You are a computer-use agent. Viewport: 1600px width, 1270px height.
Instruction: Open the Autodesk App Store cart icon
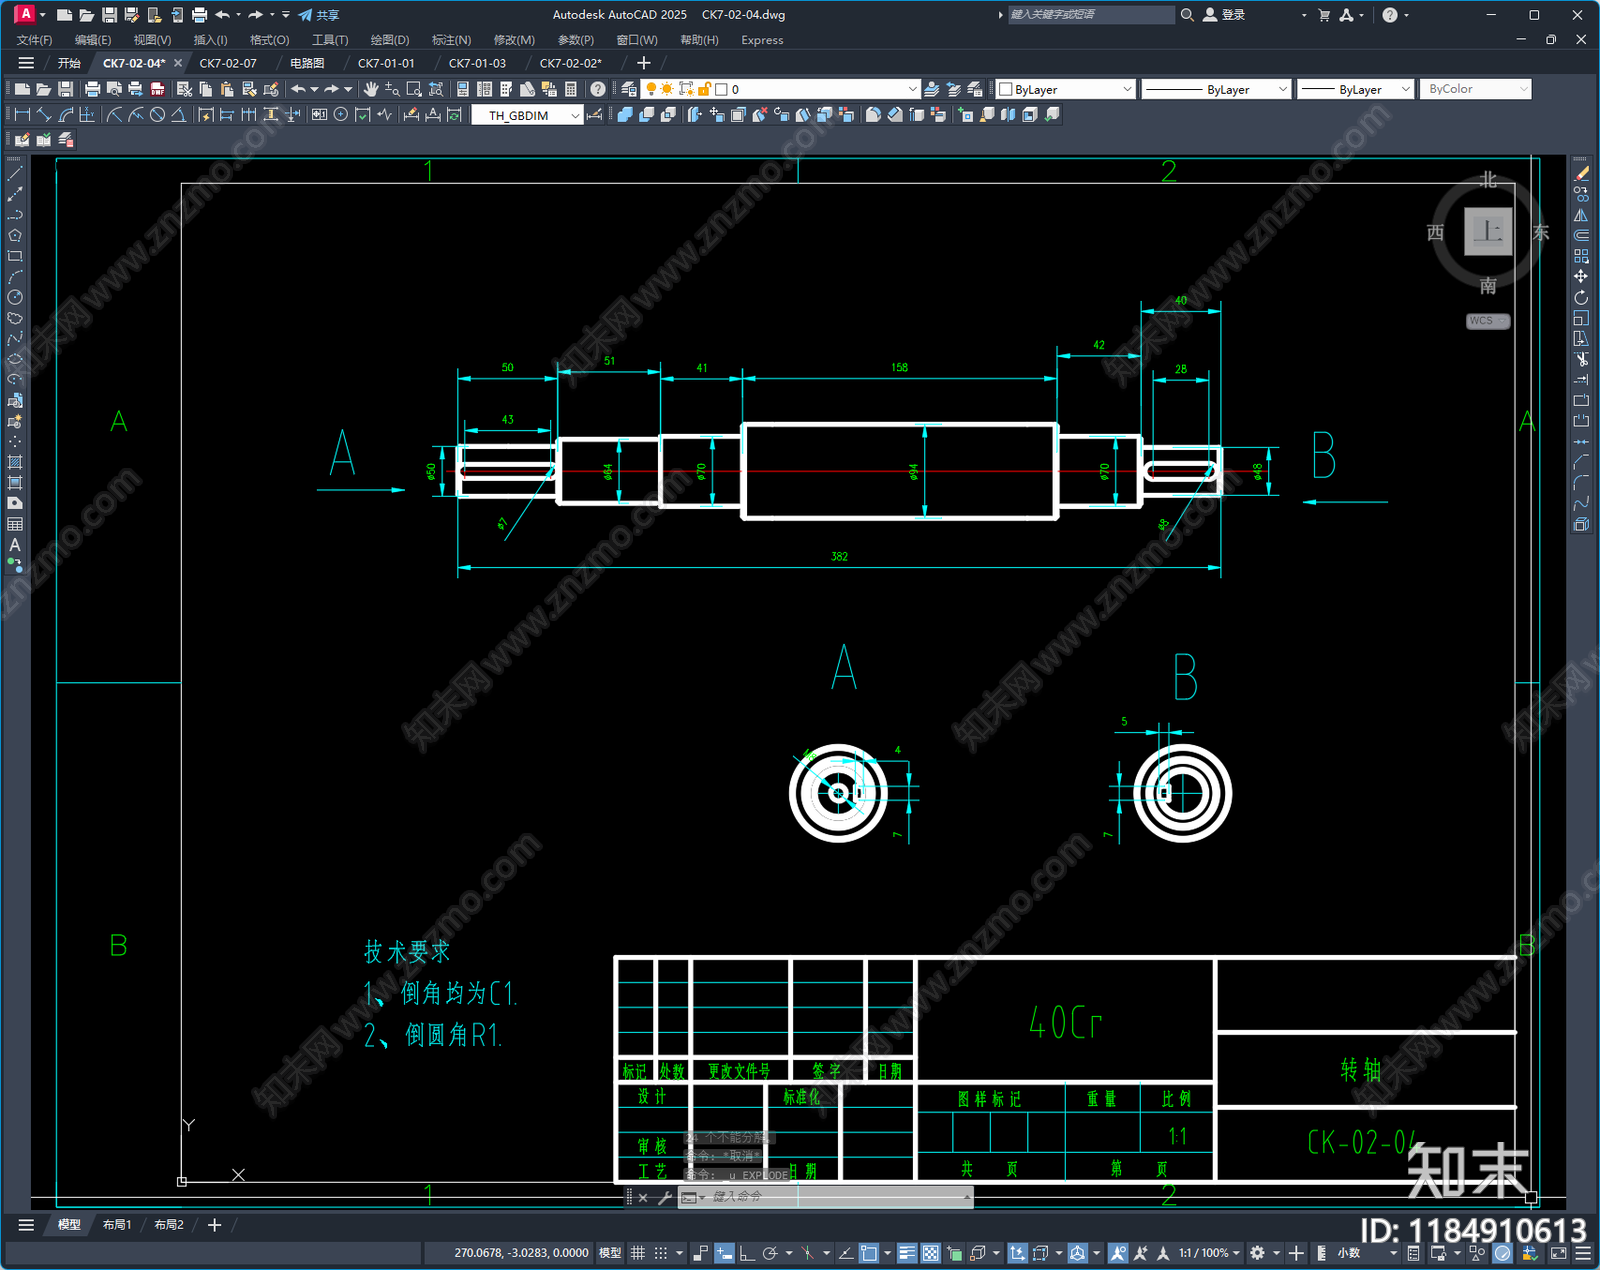click(x=1324, y=15)
